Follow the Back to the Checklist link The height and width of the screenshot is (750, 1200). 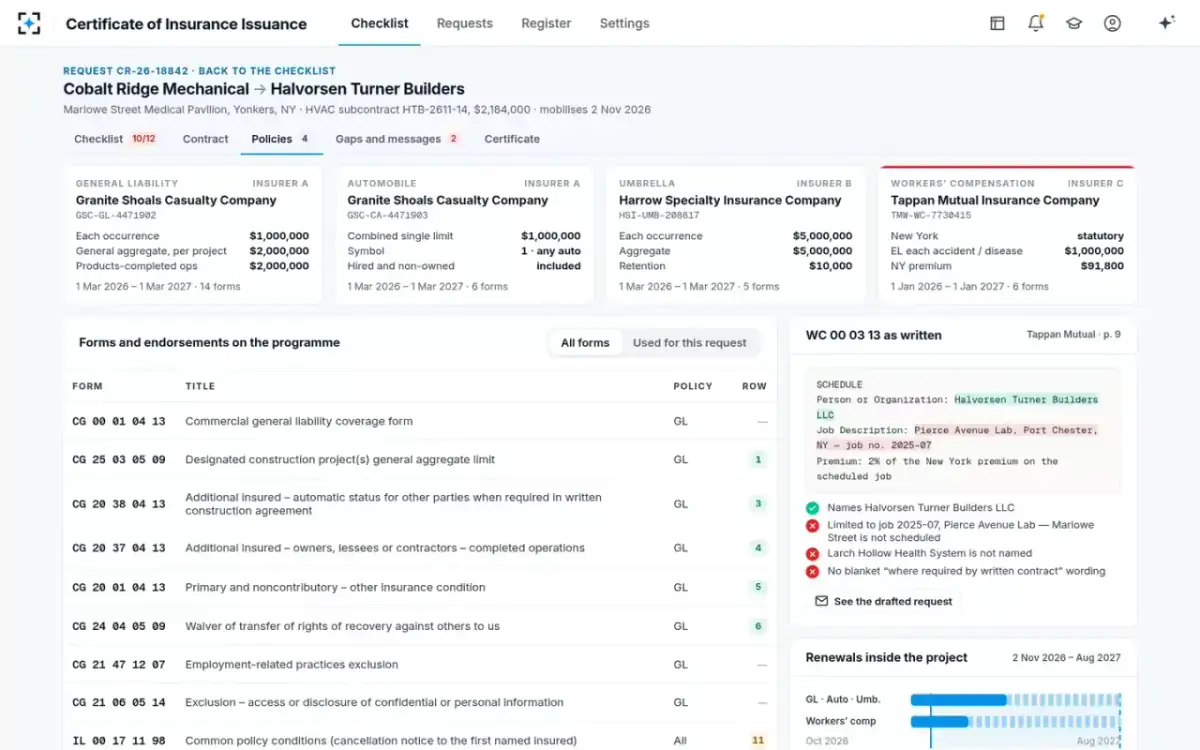[x=267, y=71]
